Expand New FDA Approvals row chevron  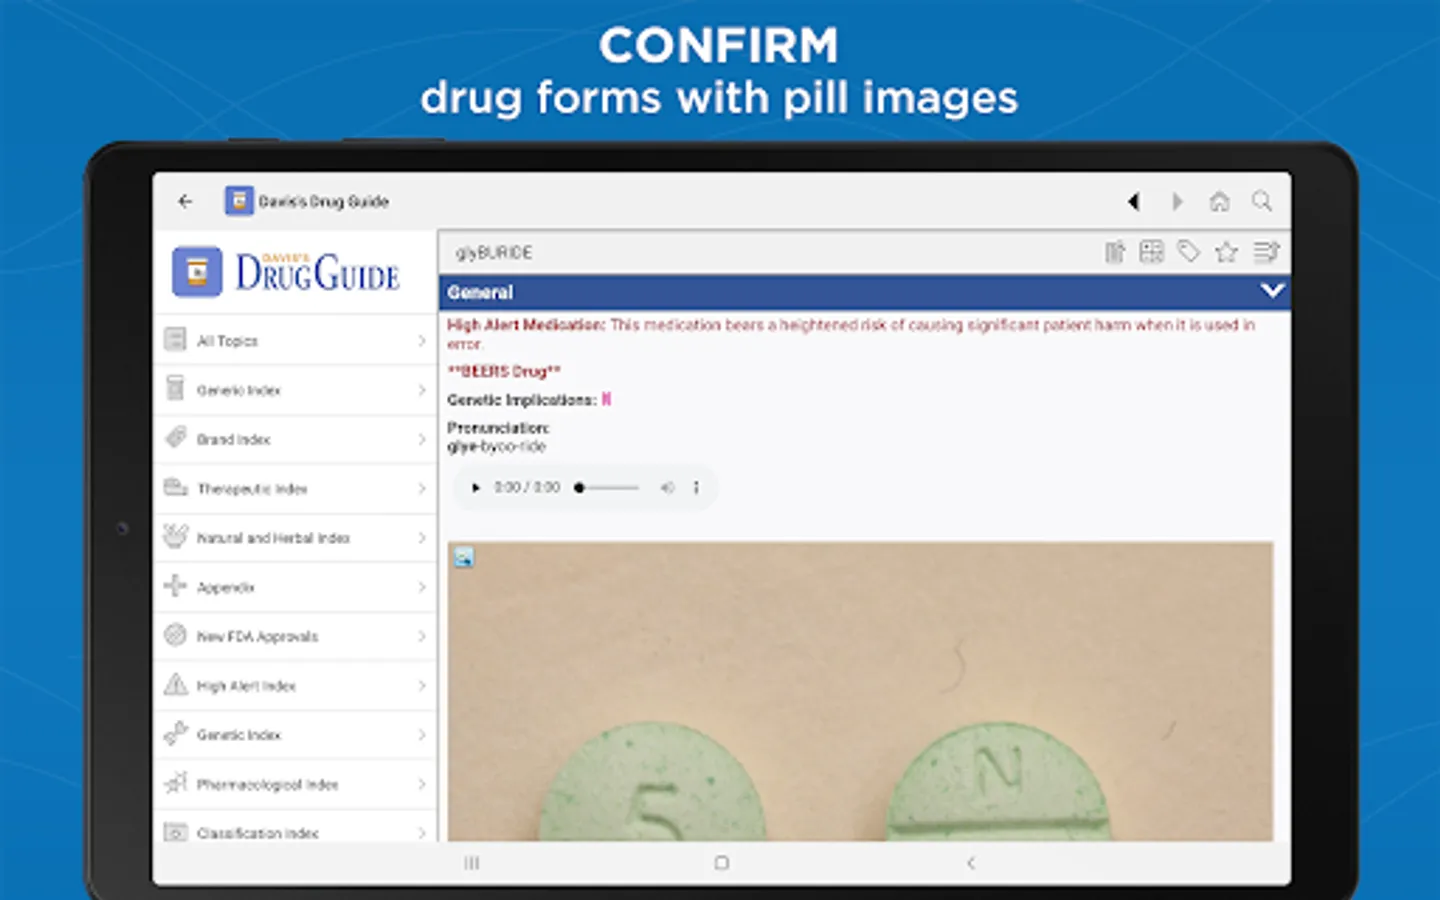pos(421,636)
